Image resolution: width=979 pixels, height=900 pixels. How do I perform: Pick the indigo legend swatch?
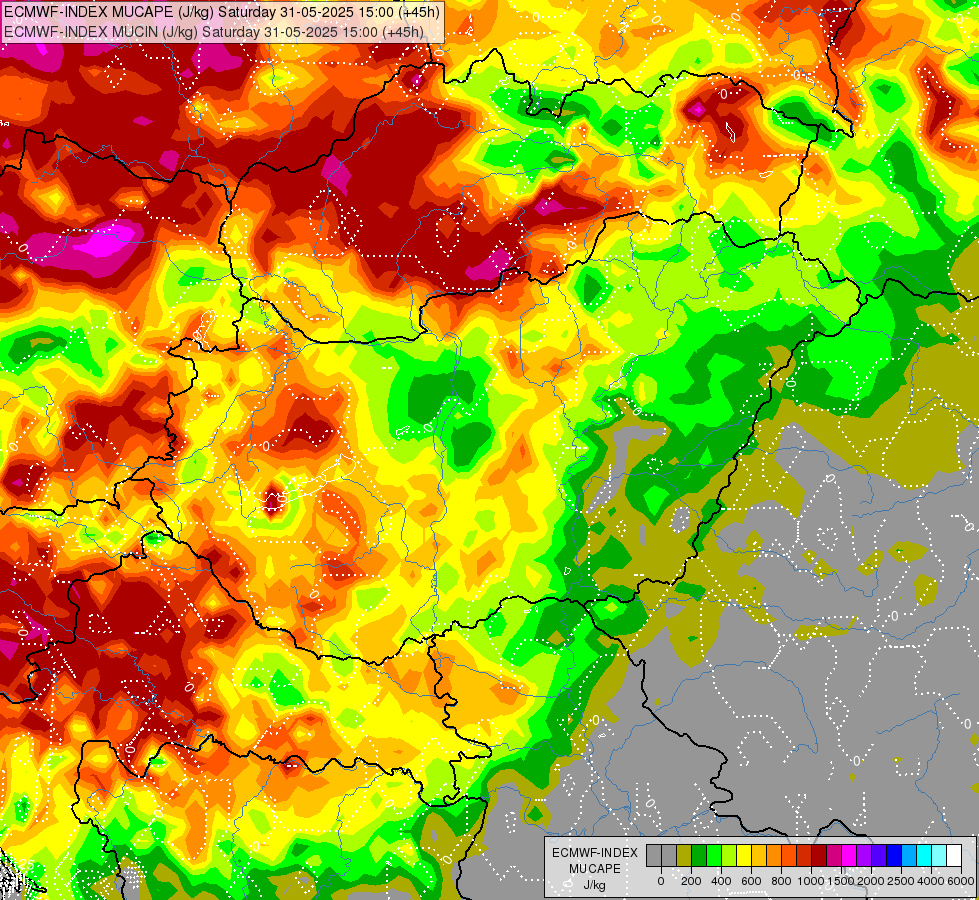click(x=880, y=856)
